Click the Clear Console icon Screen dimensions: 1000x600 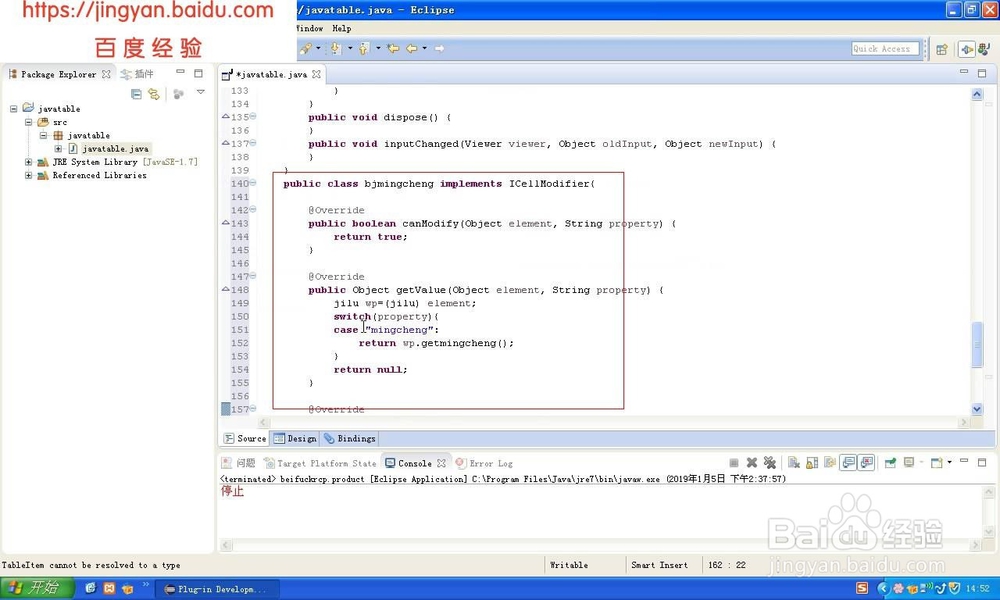point(793,463)
